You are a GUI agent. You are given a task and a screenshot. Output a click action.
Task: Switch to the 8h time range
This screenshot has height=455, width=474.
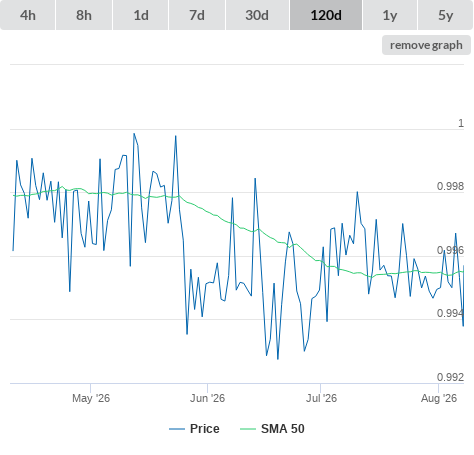click(x=84, y=15)
